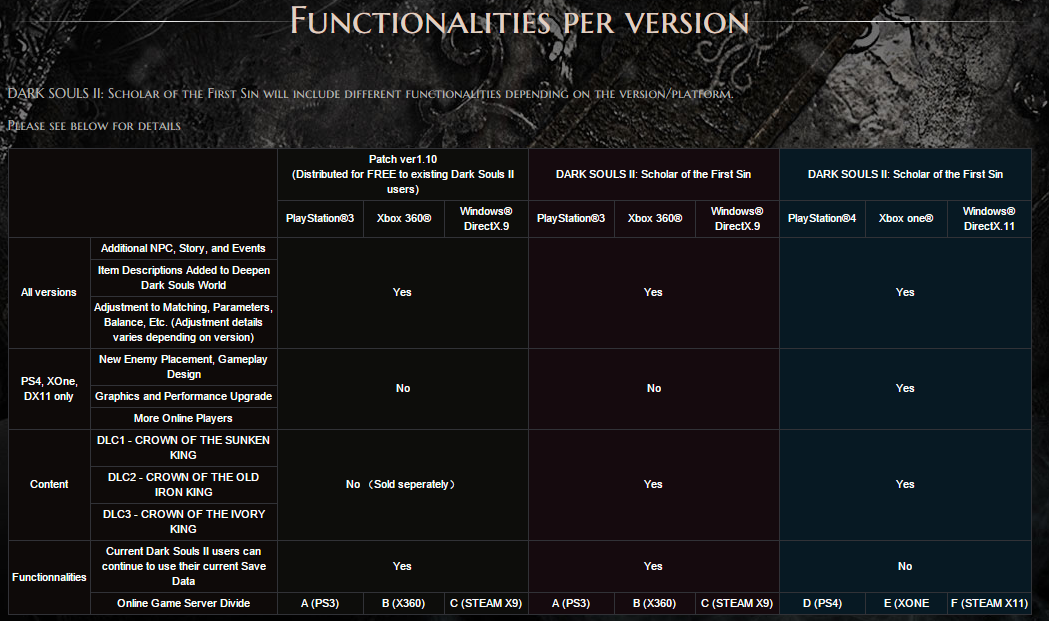
Task: Select the "Content" row group label
Action: tap(49, 484)
